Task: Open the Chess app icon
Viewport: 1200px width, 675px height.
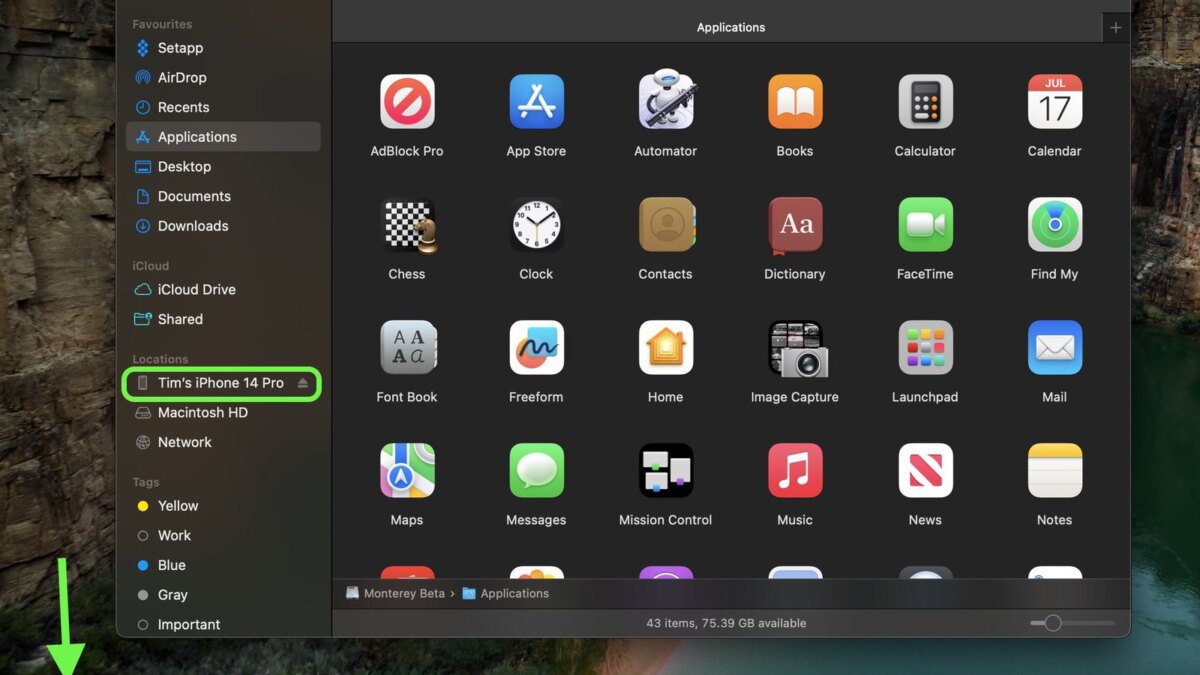Action: [407, 225]
